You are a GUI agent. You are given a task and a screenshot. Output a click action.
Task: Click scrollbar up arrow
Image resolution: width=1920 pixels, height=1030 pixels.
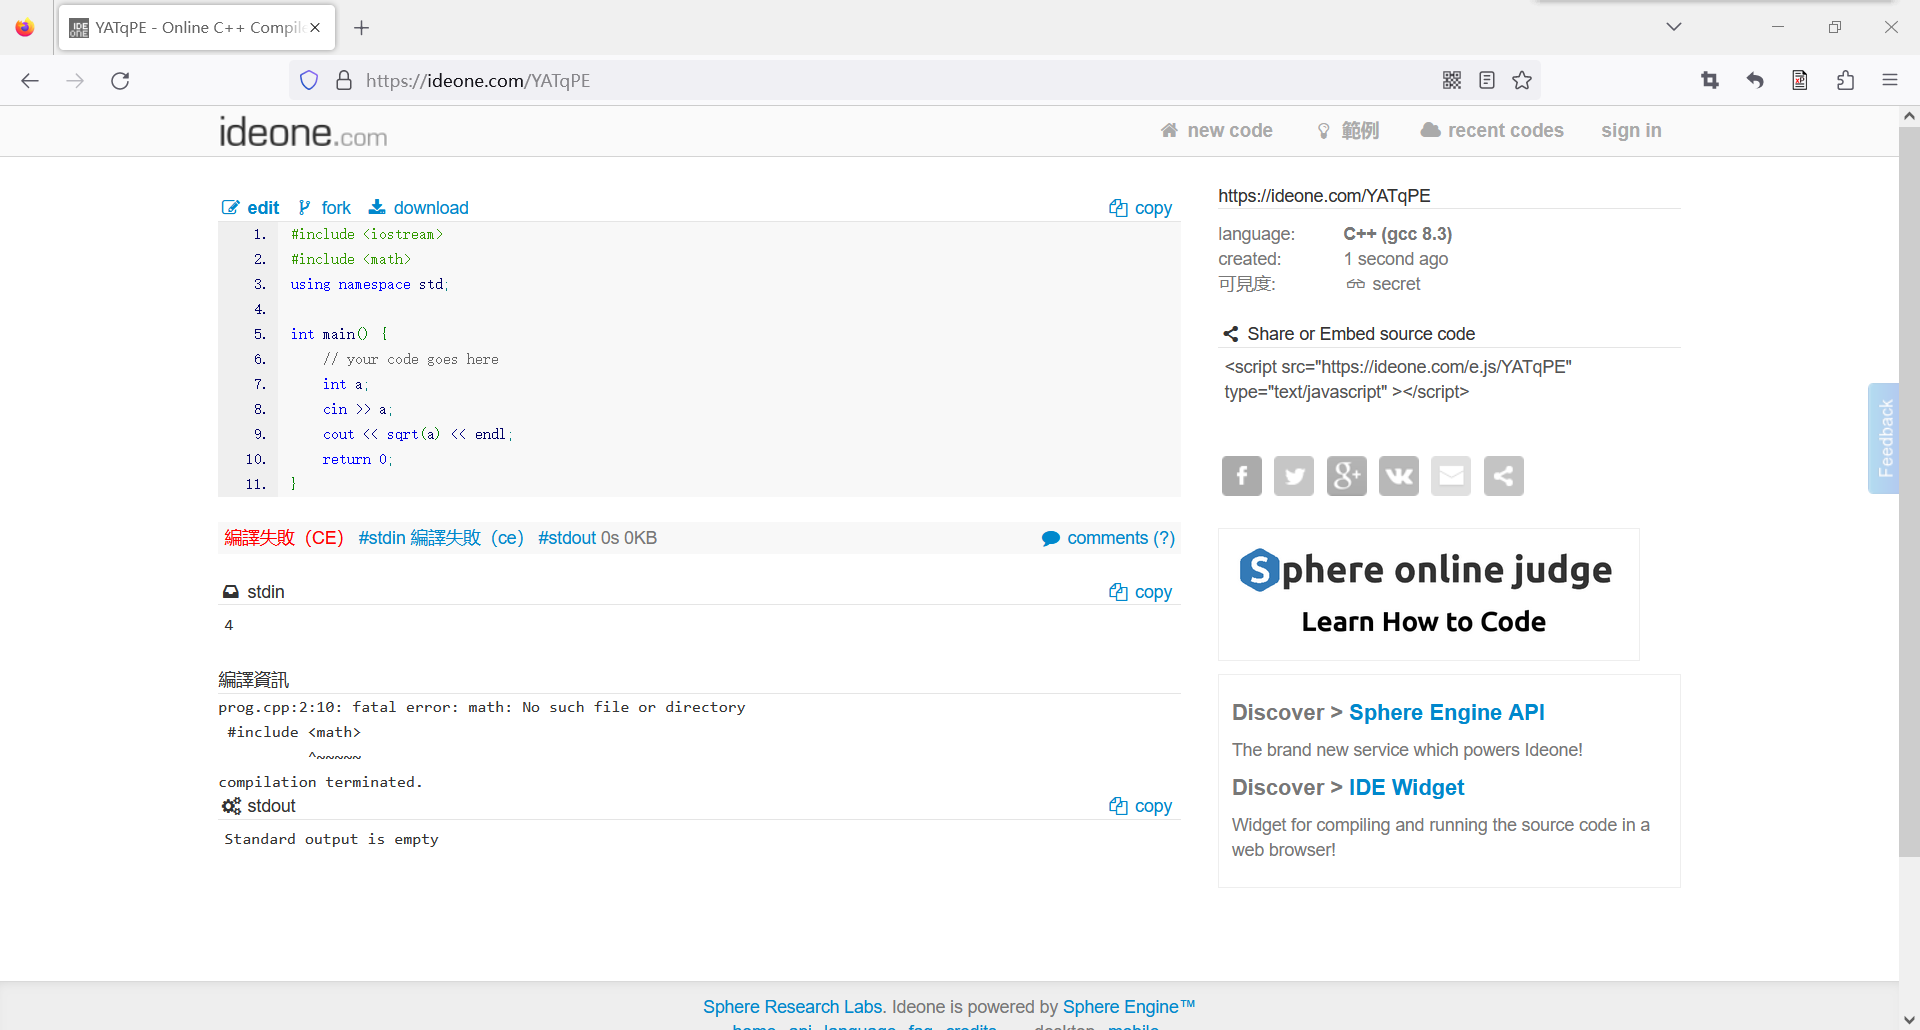[x=1909, y=116]
